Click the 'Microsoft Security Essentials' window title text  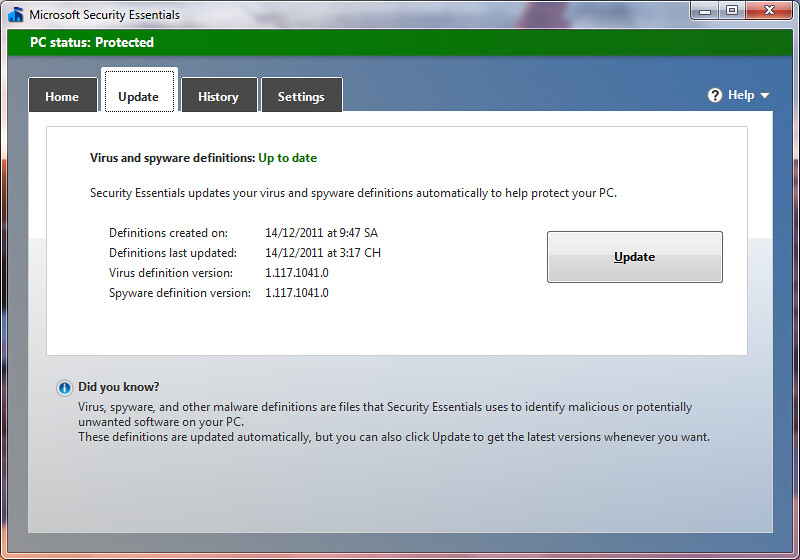tap(105, 15)
